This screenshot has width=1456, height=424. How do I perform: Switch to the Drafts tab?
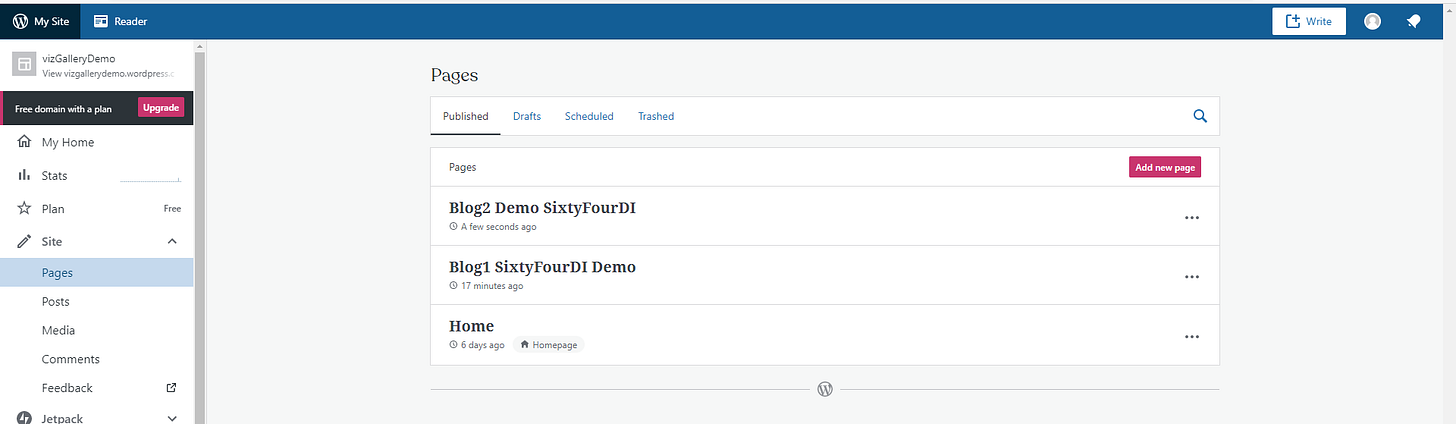click(527, 116)
